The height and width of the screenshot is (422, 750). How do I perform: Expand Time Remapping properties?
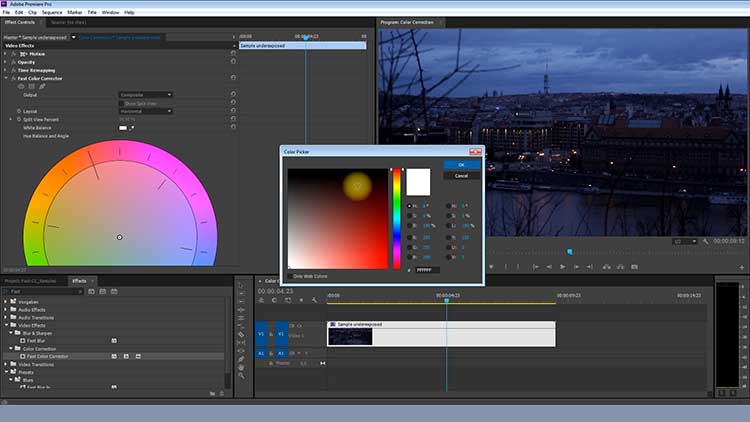coord(6,70)
